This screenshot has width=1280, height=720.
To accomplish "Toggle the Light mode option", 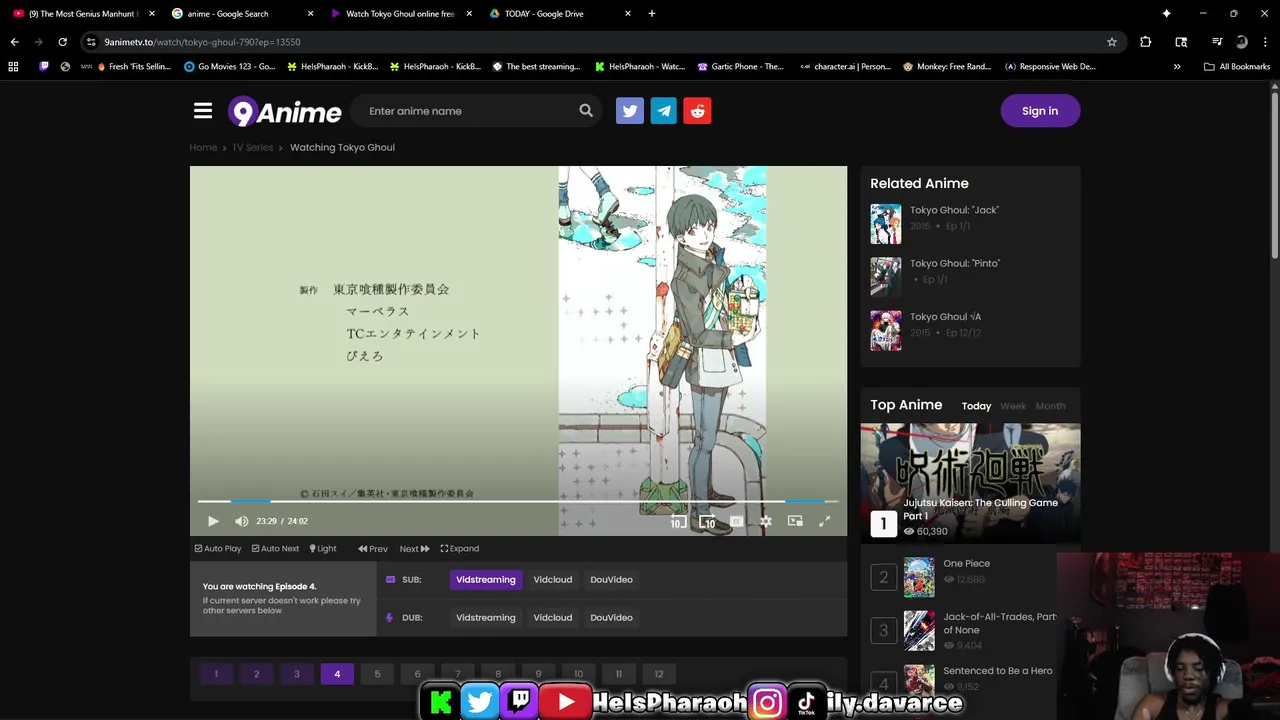I will (x=323, y=548).
